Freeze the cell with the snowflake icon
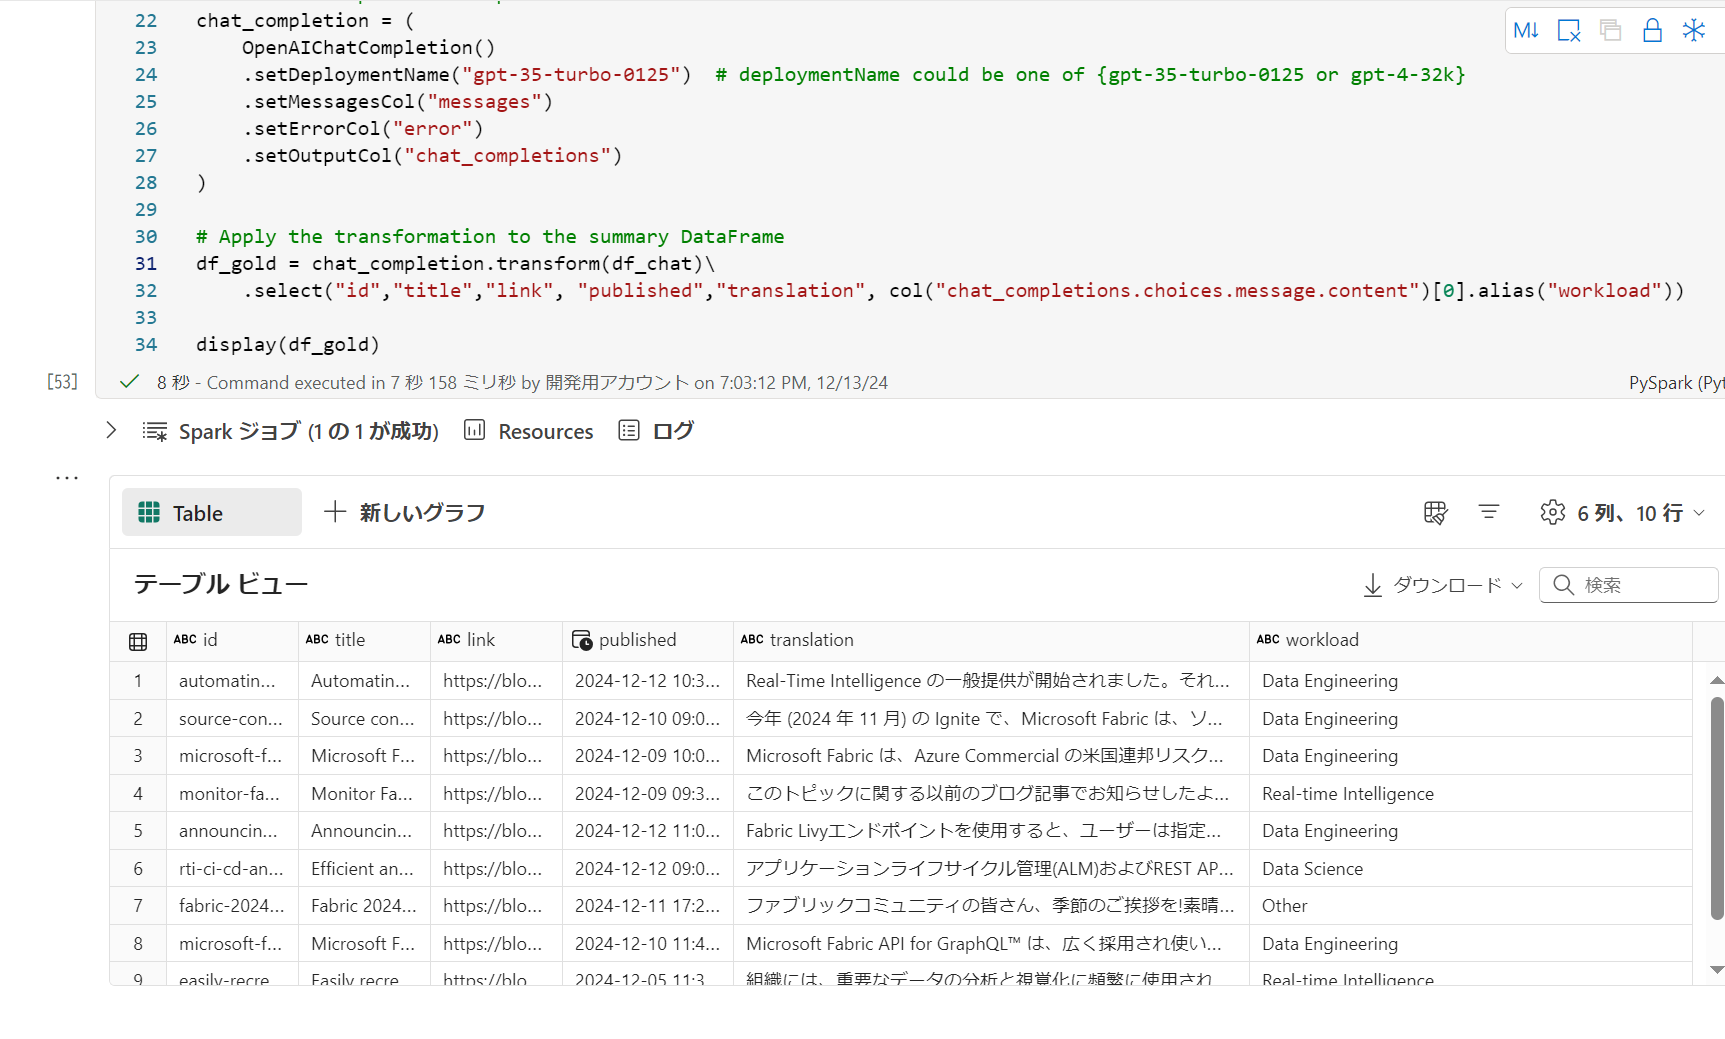Image resolution: width=1725 pixels, height=1039 pixels. coord(1693,30)
